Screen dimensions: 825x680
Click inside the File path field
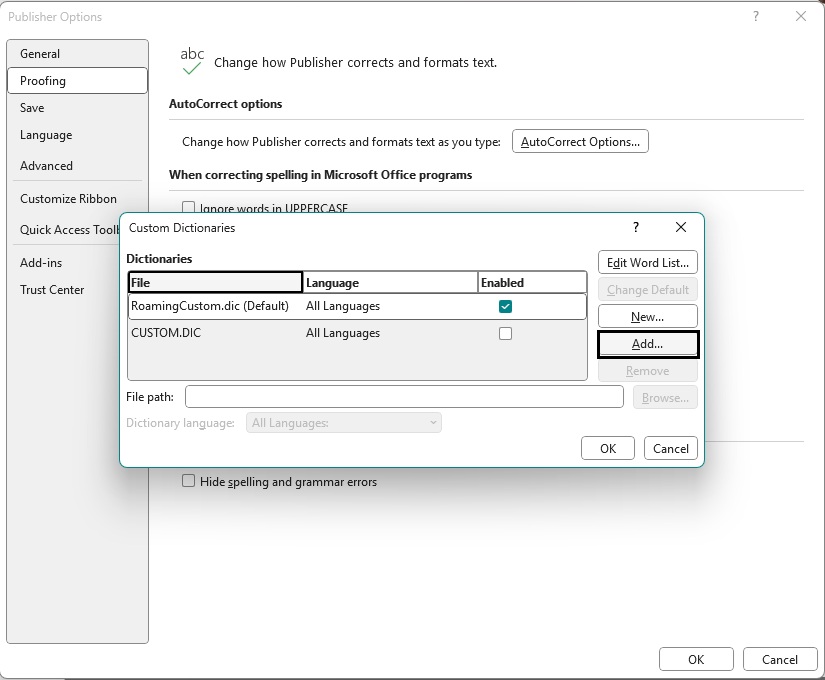tap(404, 397)
